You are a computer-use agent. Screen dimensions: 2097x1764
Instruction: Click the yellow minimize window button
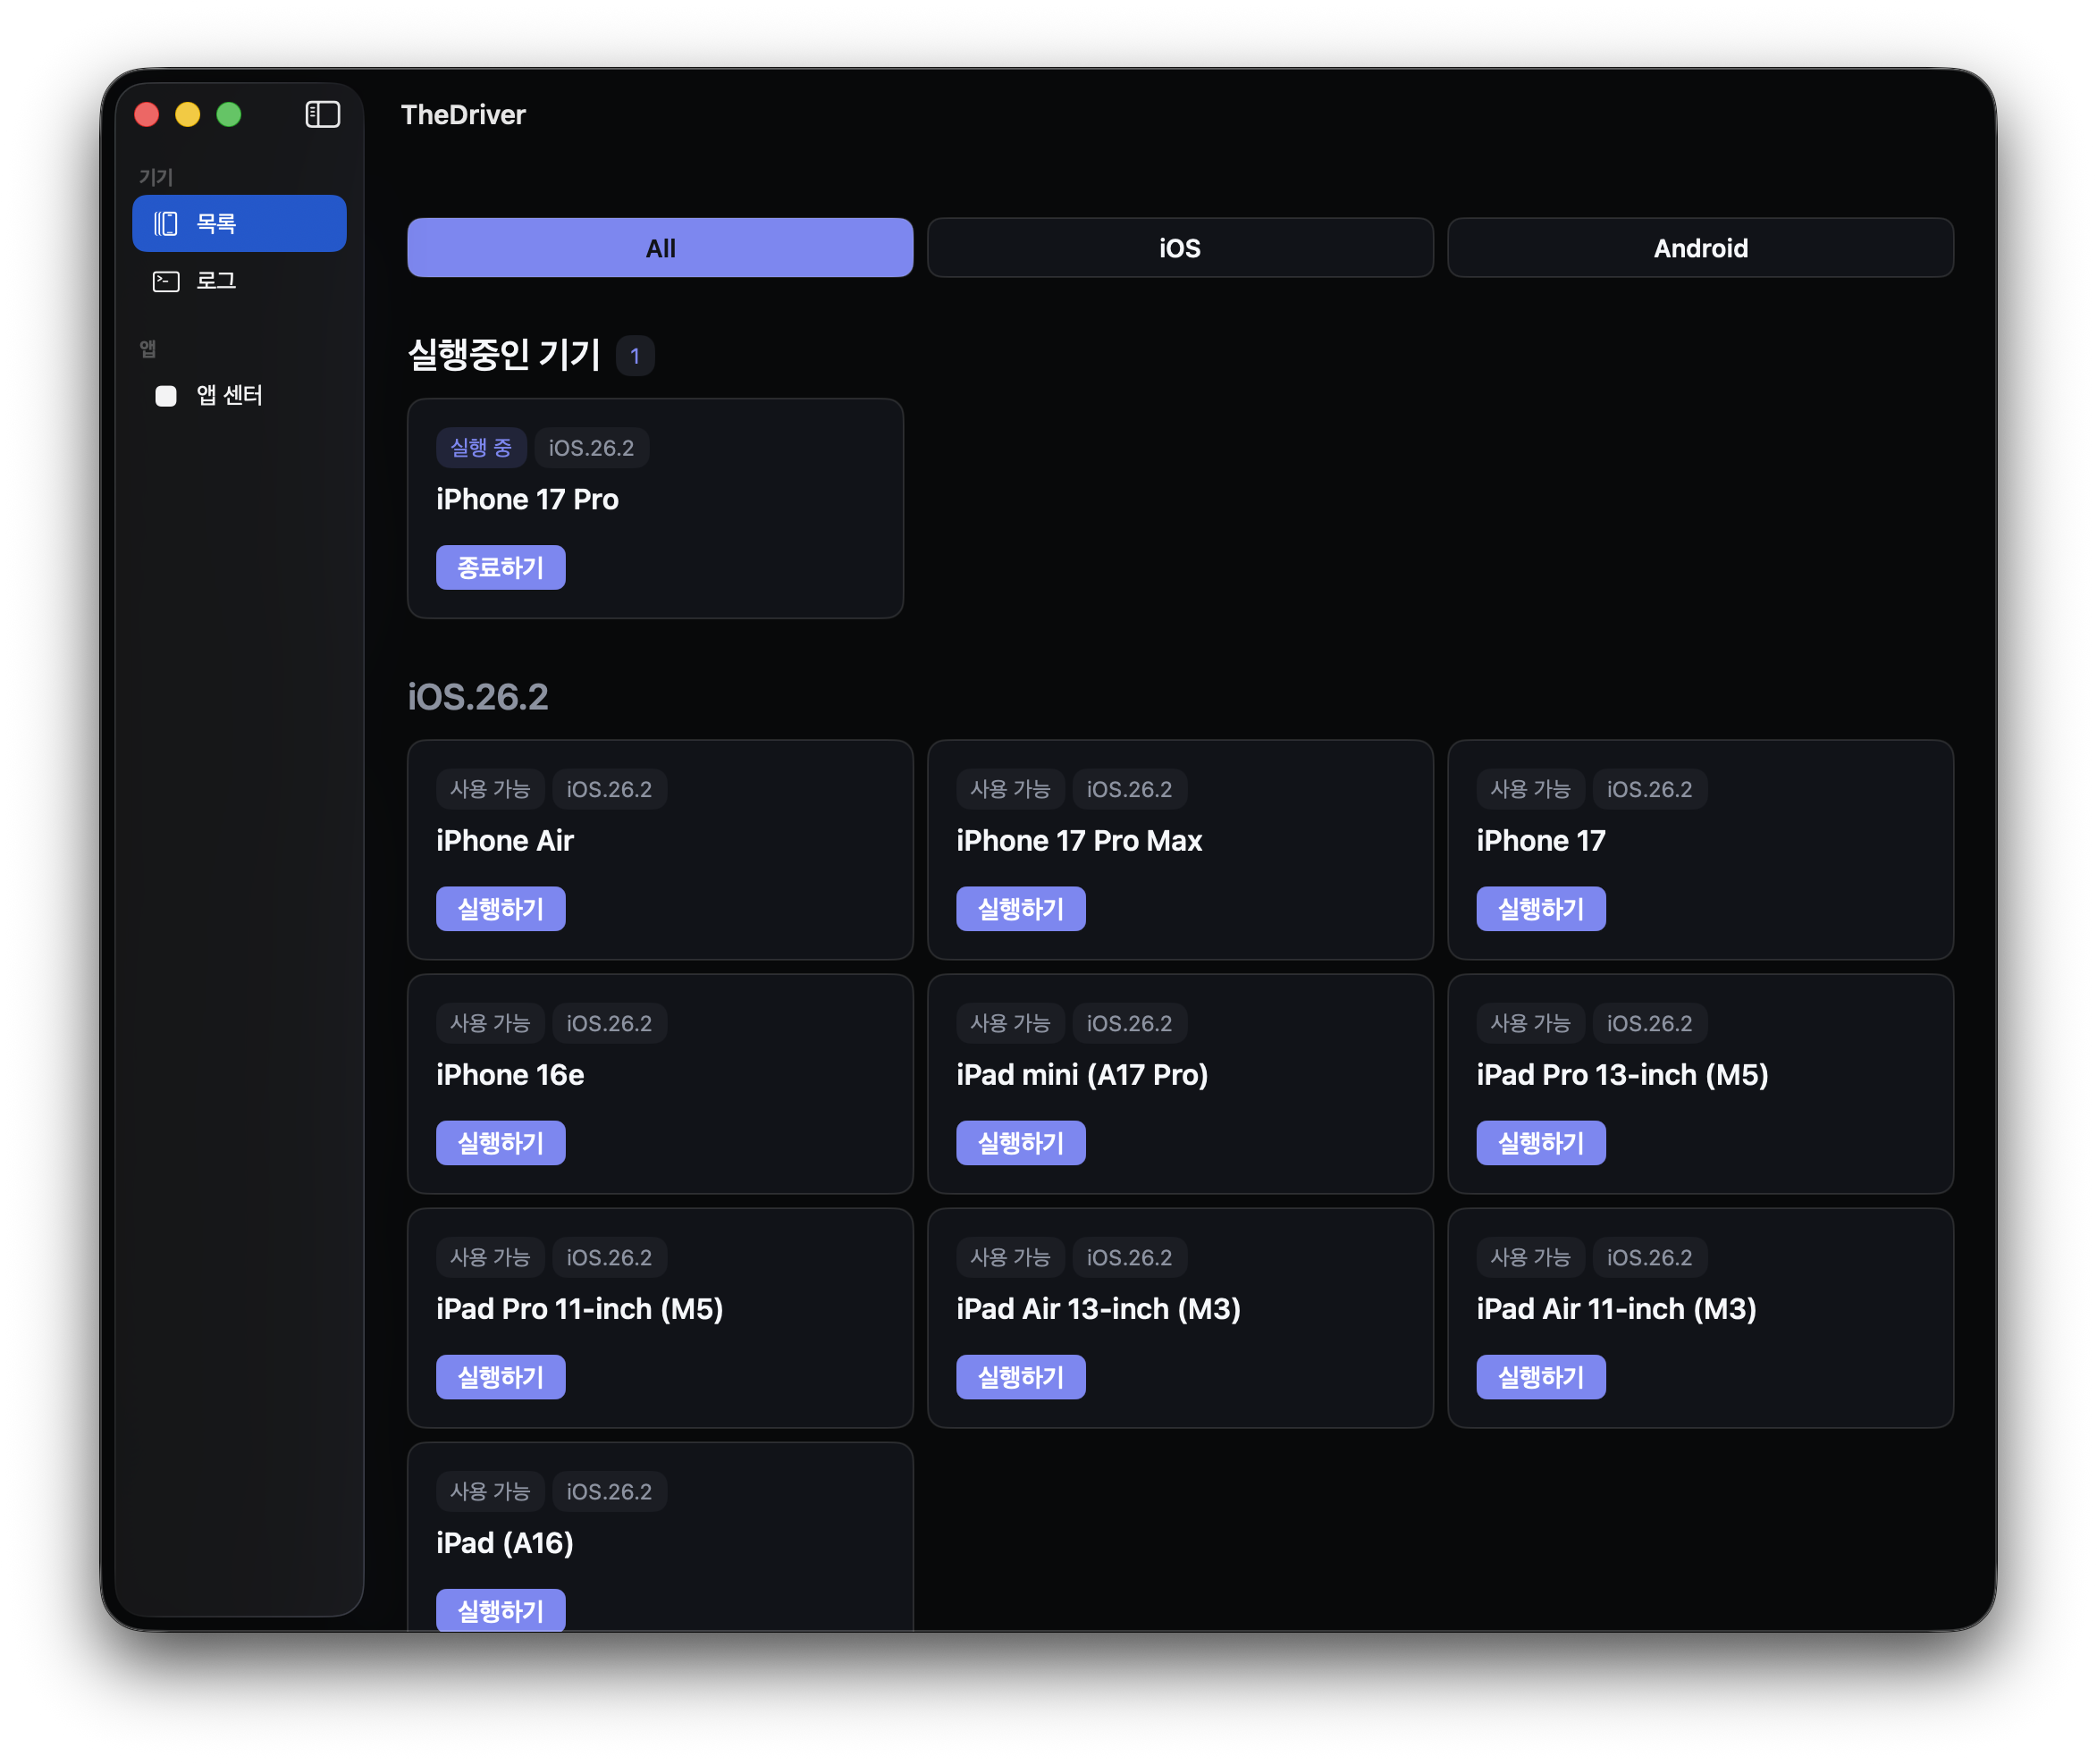188,115
